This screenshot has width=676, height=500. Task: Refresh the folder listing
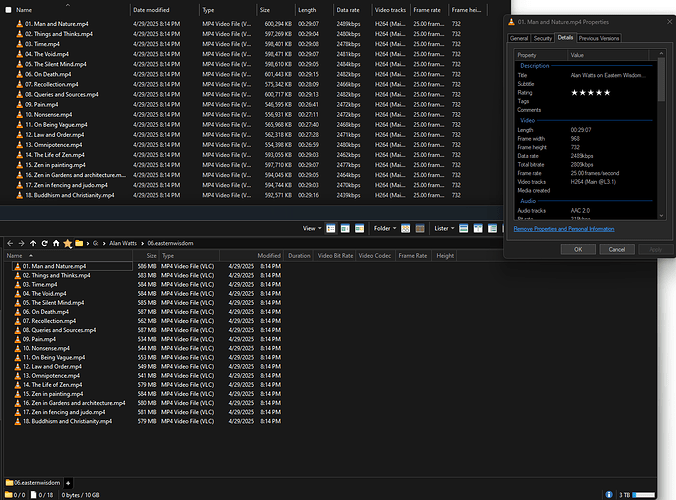pyautogui.click(x=44, y=243)
